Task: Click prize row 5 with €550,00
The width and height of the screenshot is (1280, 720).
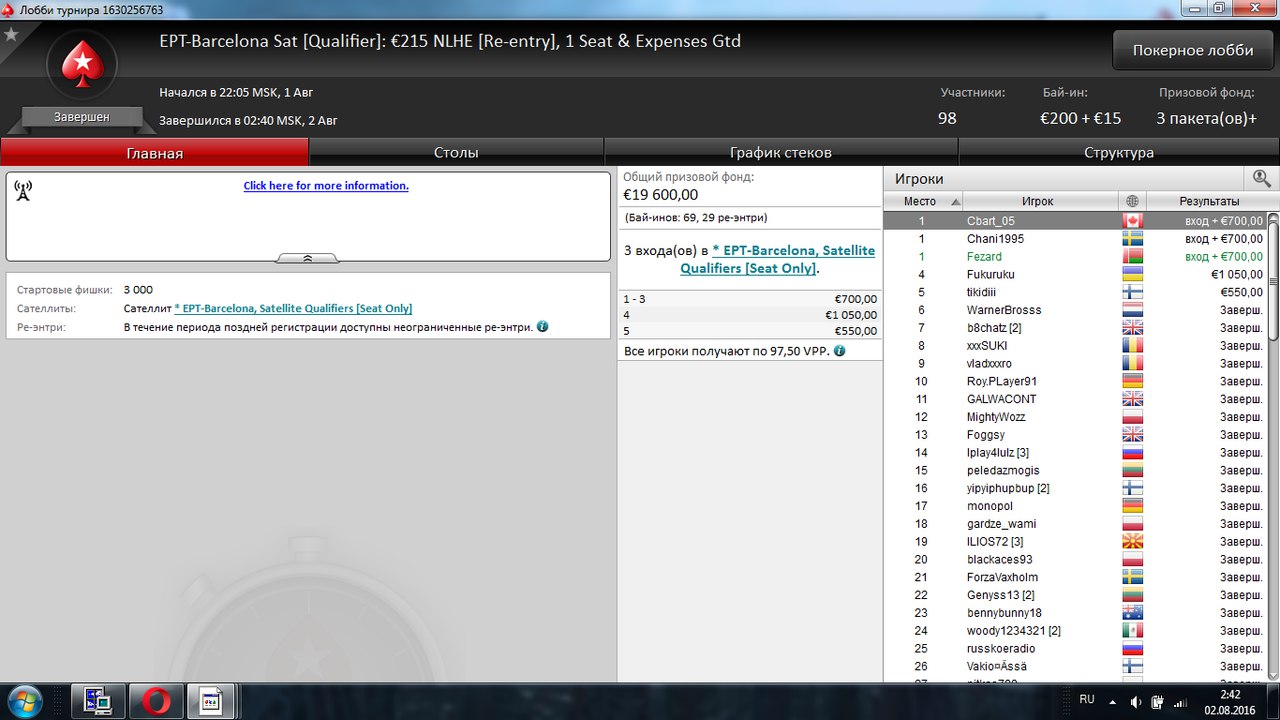Action: pos(750,331)
